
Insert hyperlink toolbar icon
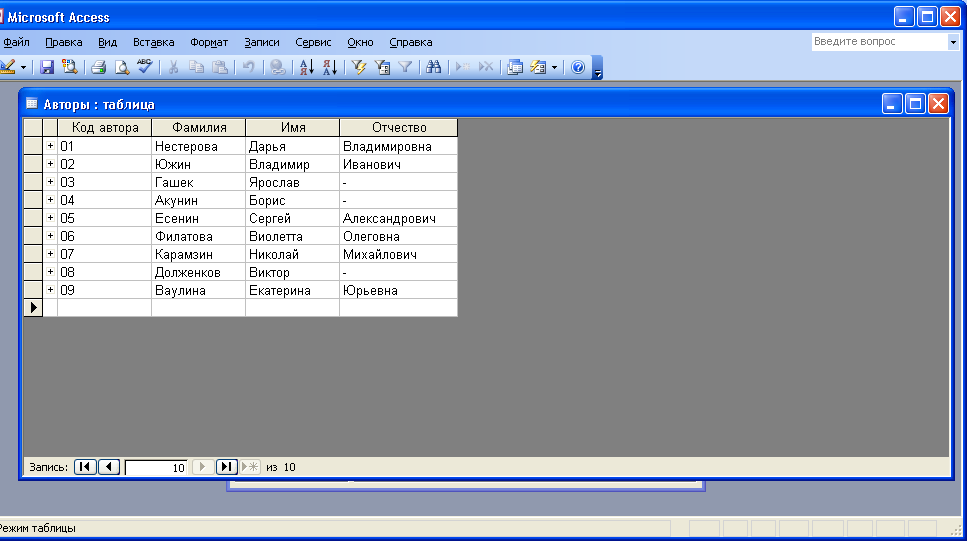click(x=278, y=67)
